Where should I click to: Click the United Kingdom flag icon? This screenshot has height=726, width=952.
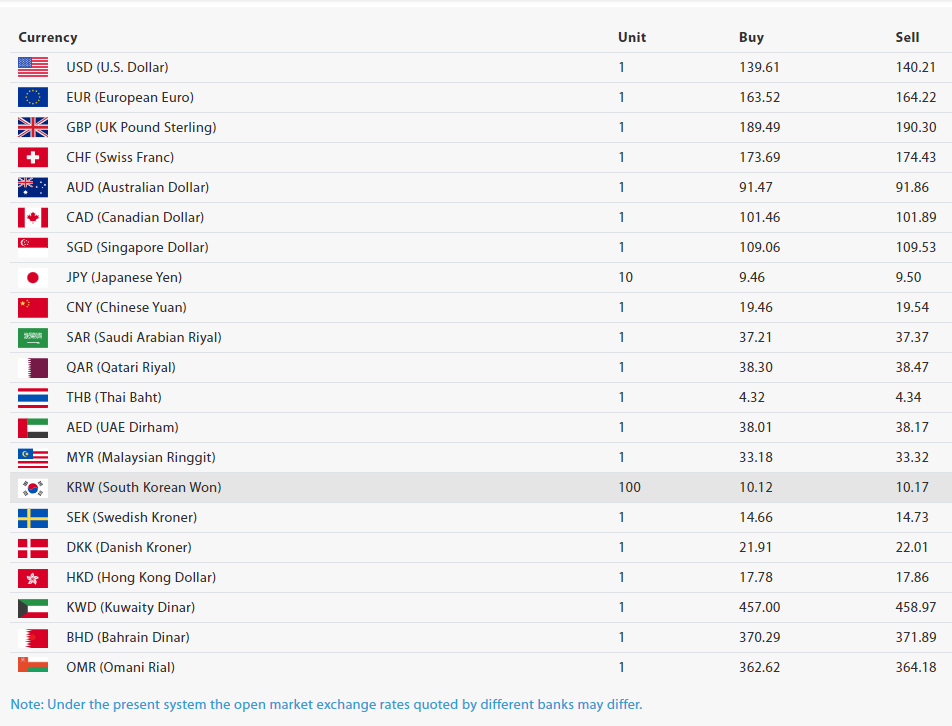[33, 127]
